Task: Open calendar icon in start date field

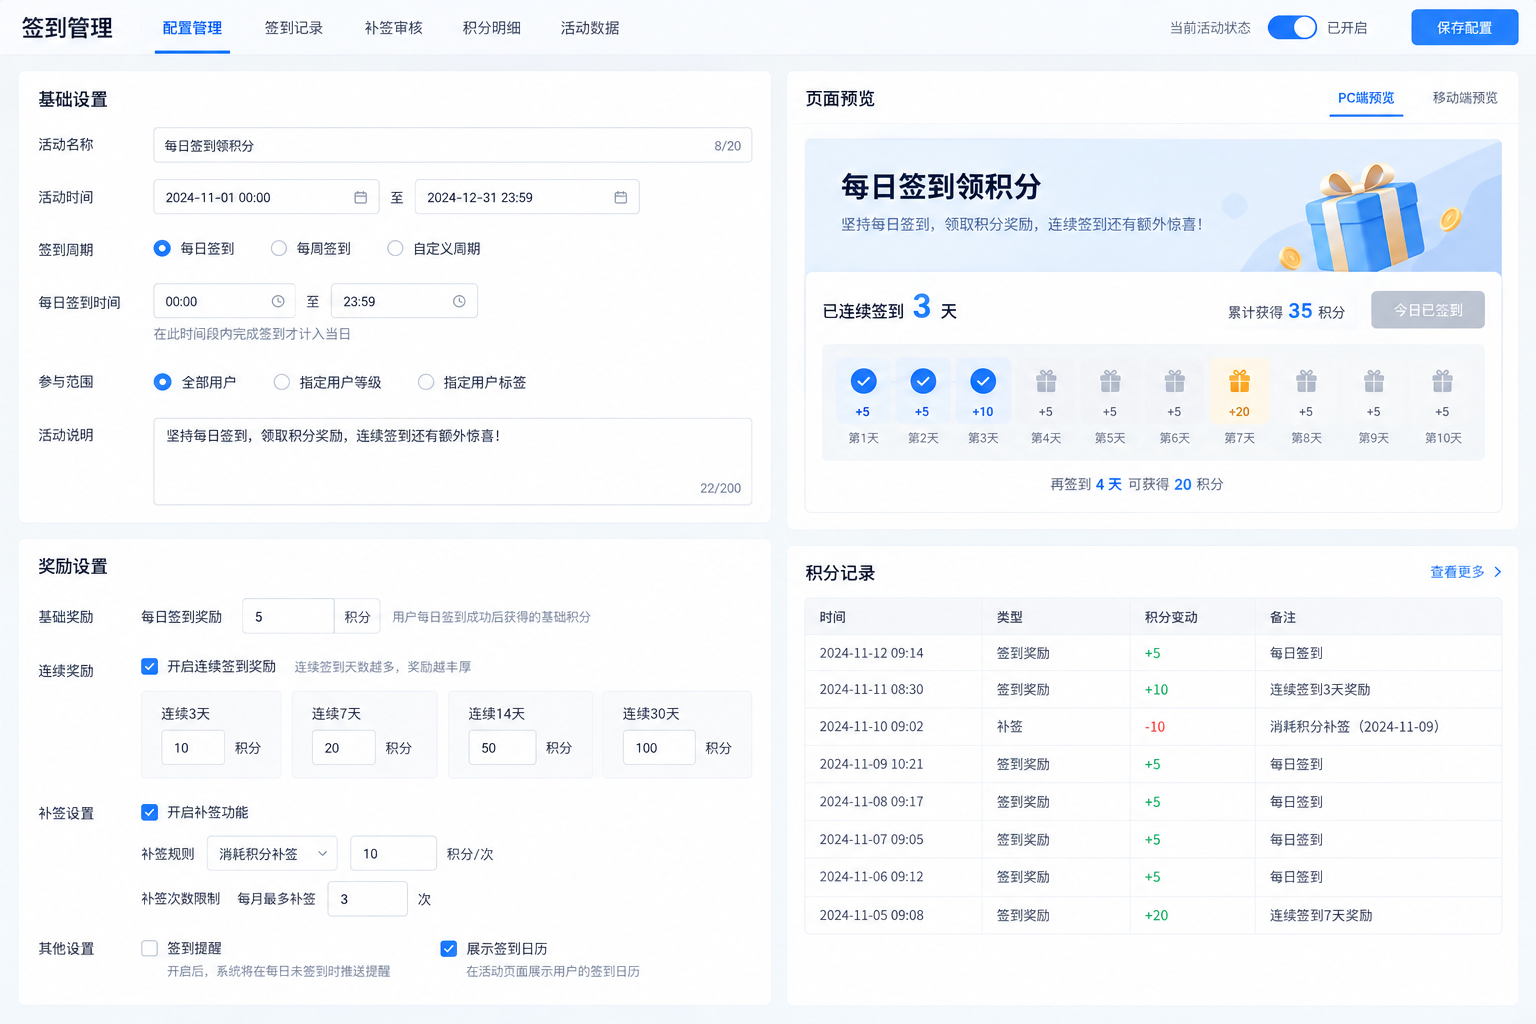Action: (x=360, y=198)
